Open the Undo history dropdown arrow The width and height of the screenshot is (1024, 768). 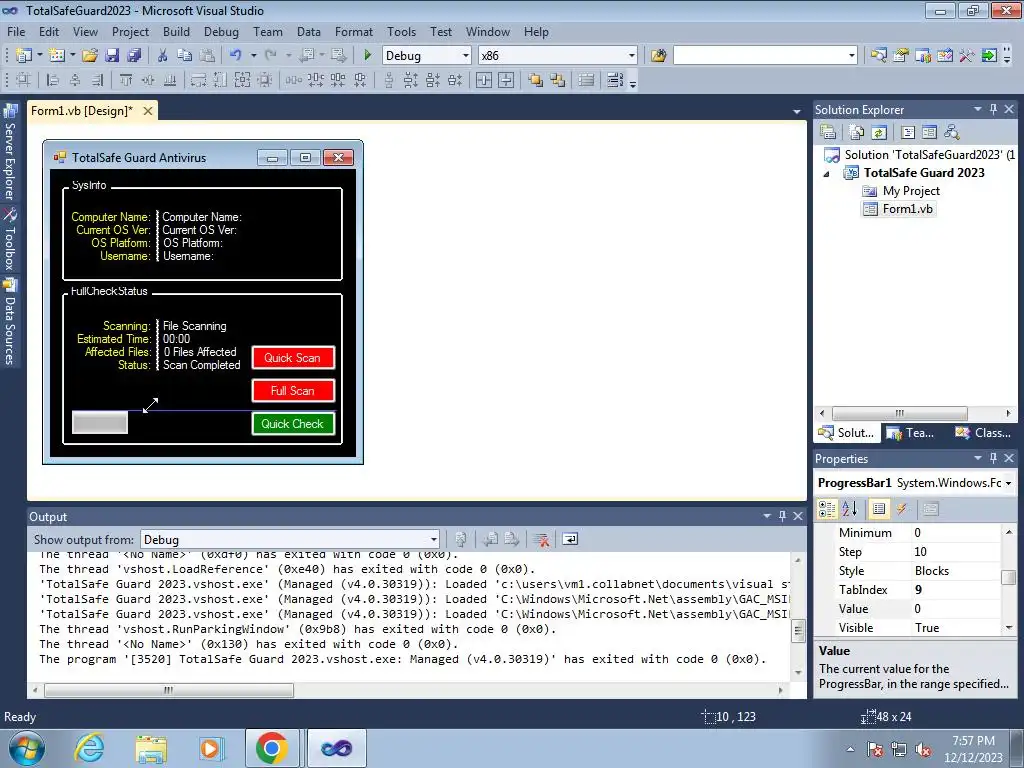pyautogui.click(x=253, y=56)
